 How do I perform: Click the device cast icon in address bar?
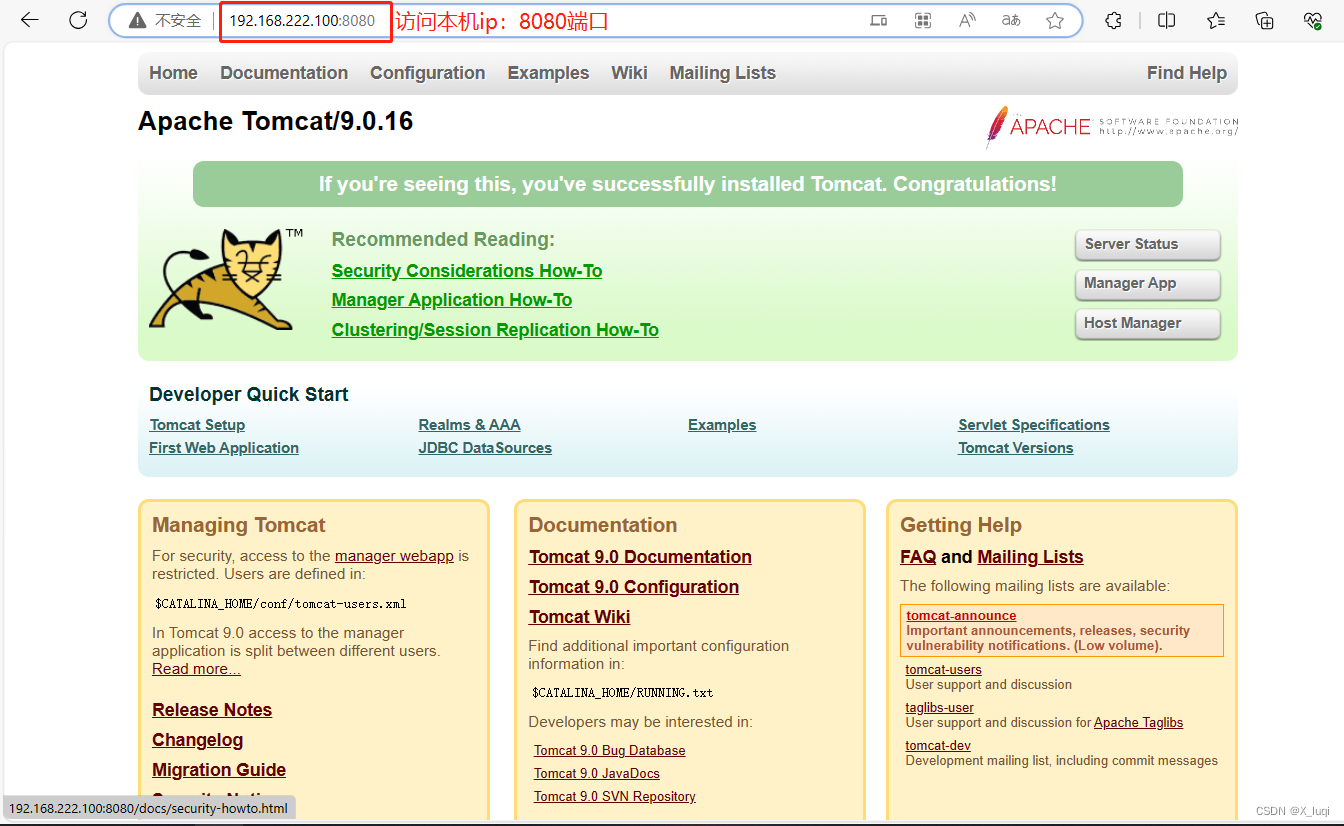879,20
